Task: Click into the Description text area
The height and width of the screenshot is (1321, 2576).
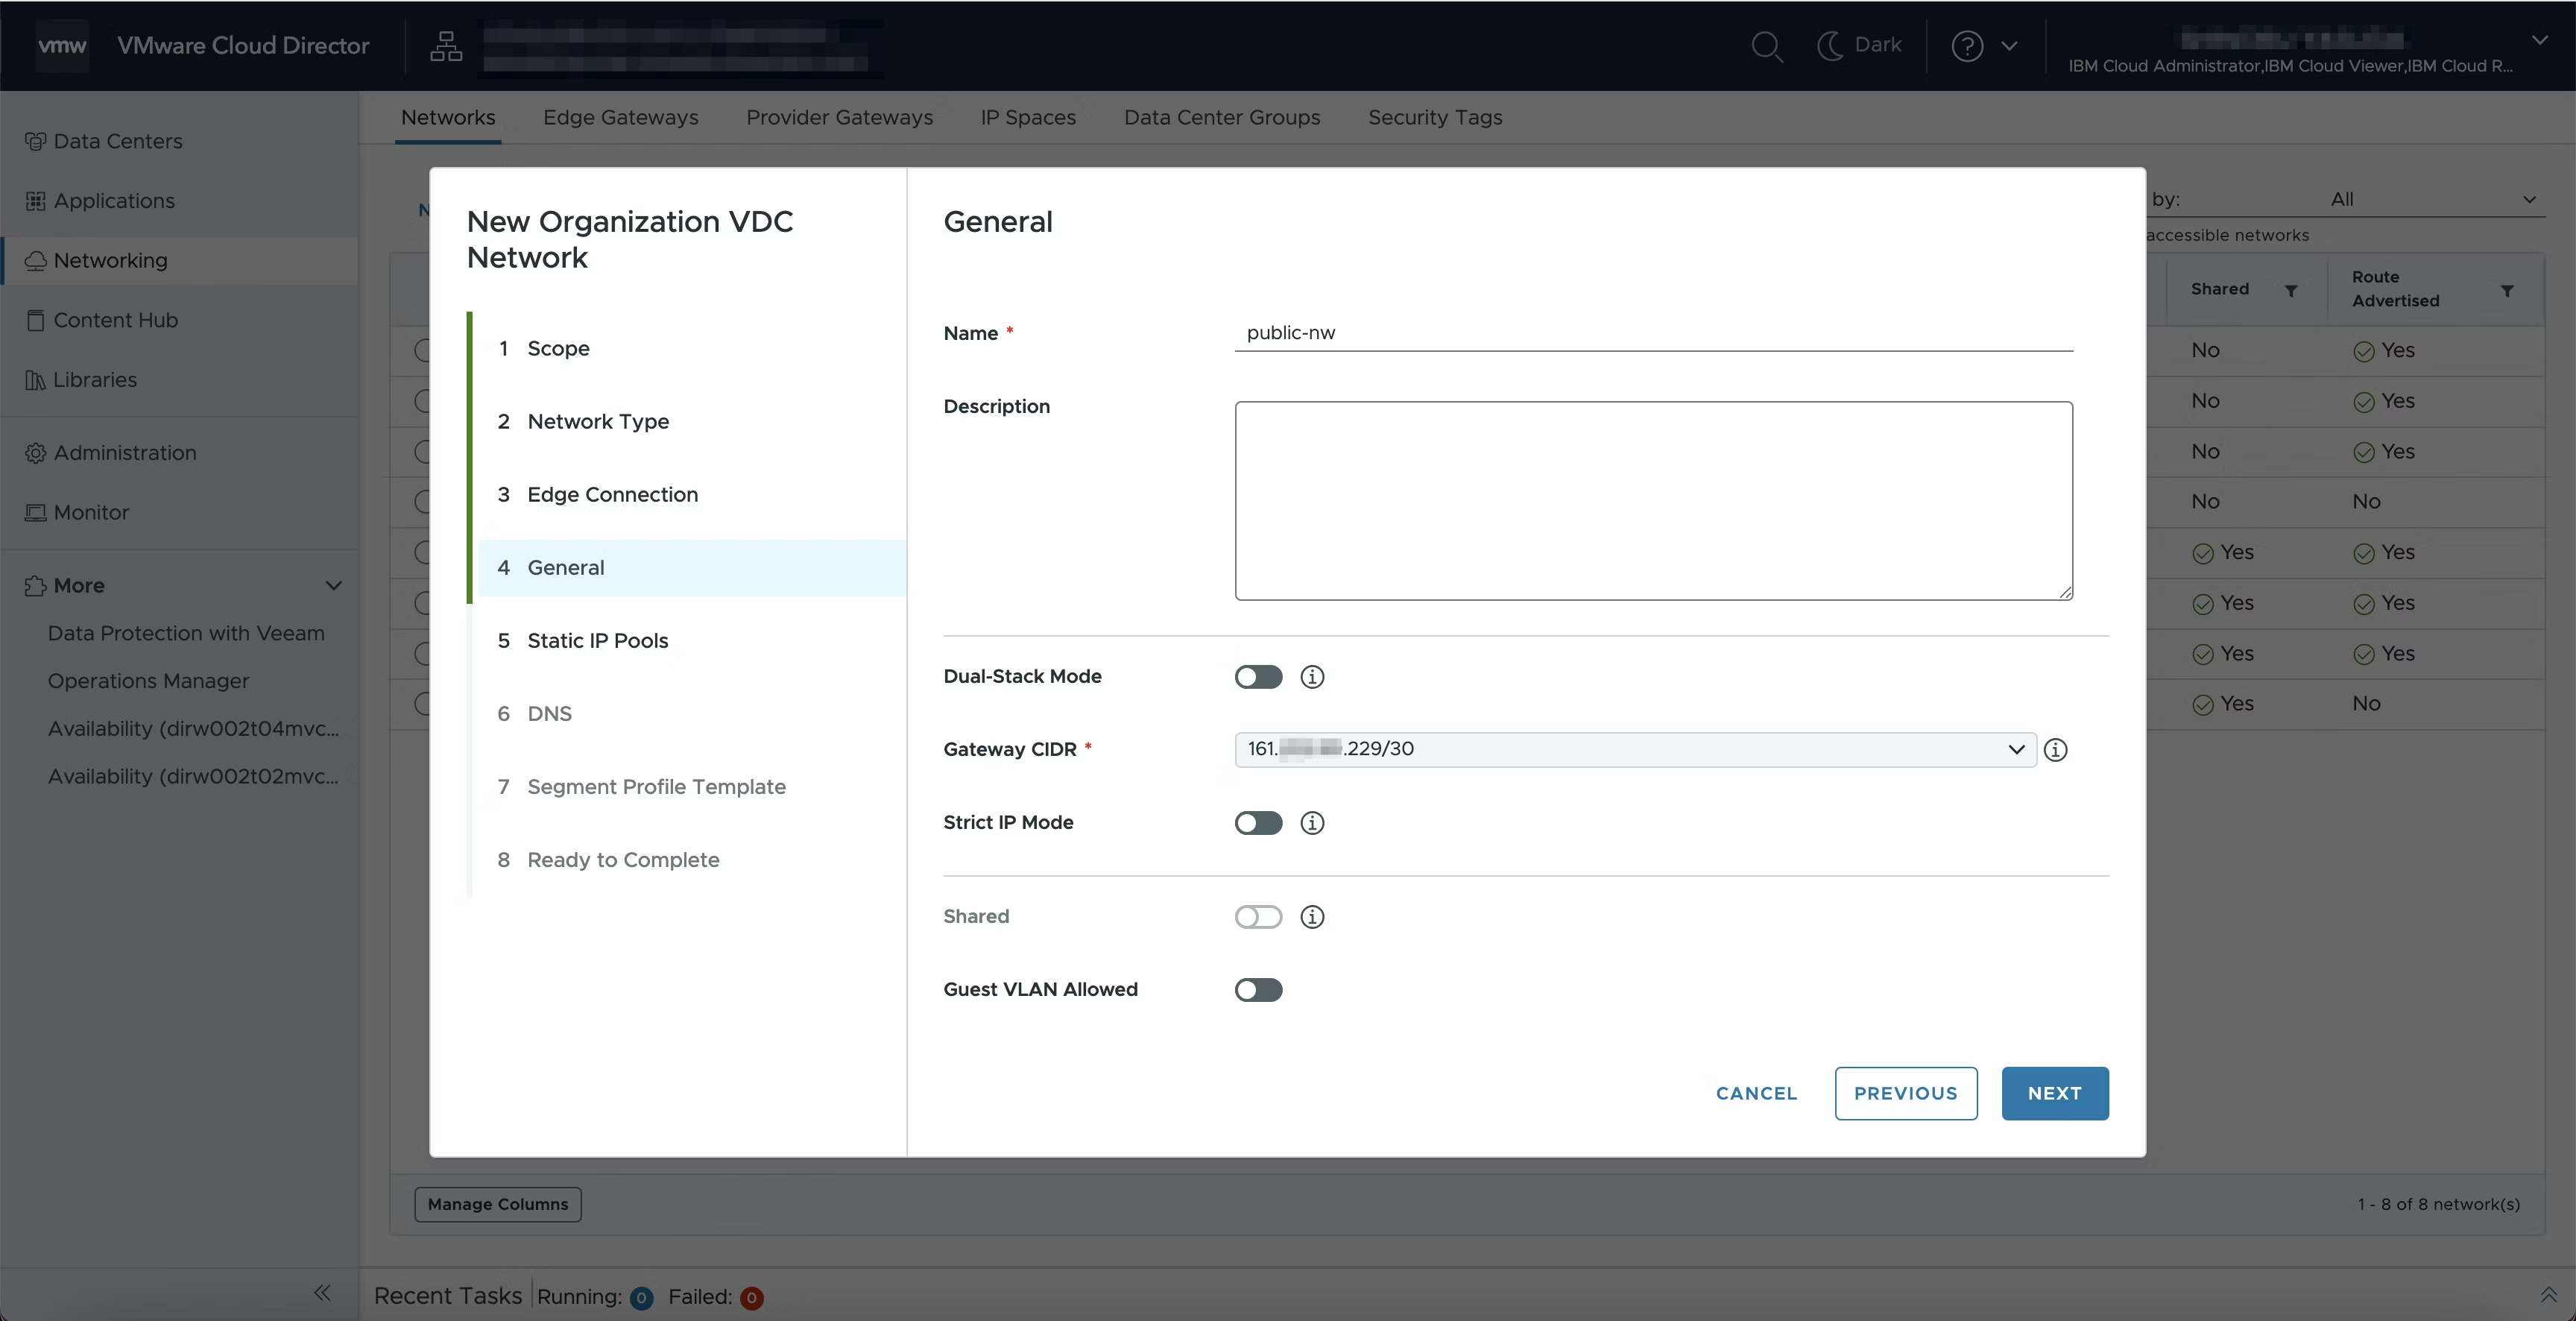Action: pos(1653,500)
